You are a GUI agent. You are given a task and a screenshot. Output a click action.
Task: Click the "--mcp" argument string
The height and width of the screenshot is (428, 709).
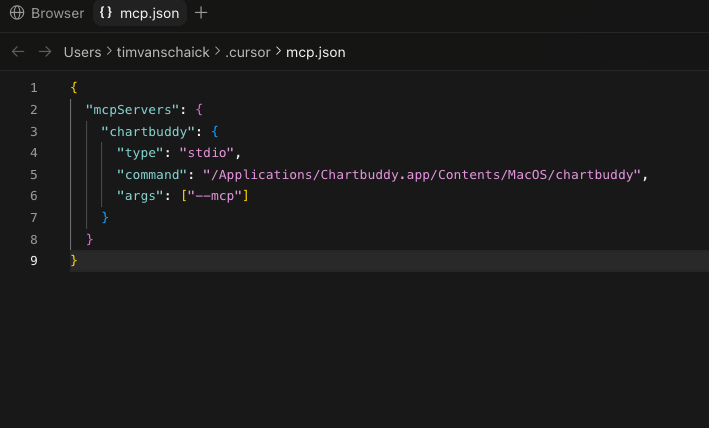pos(215,196)
